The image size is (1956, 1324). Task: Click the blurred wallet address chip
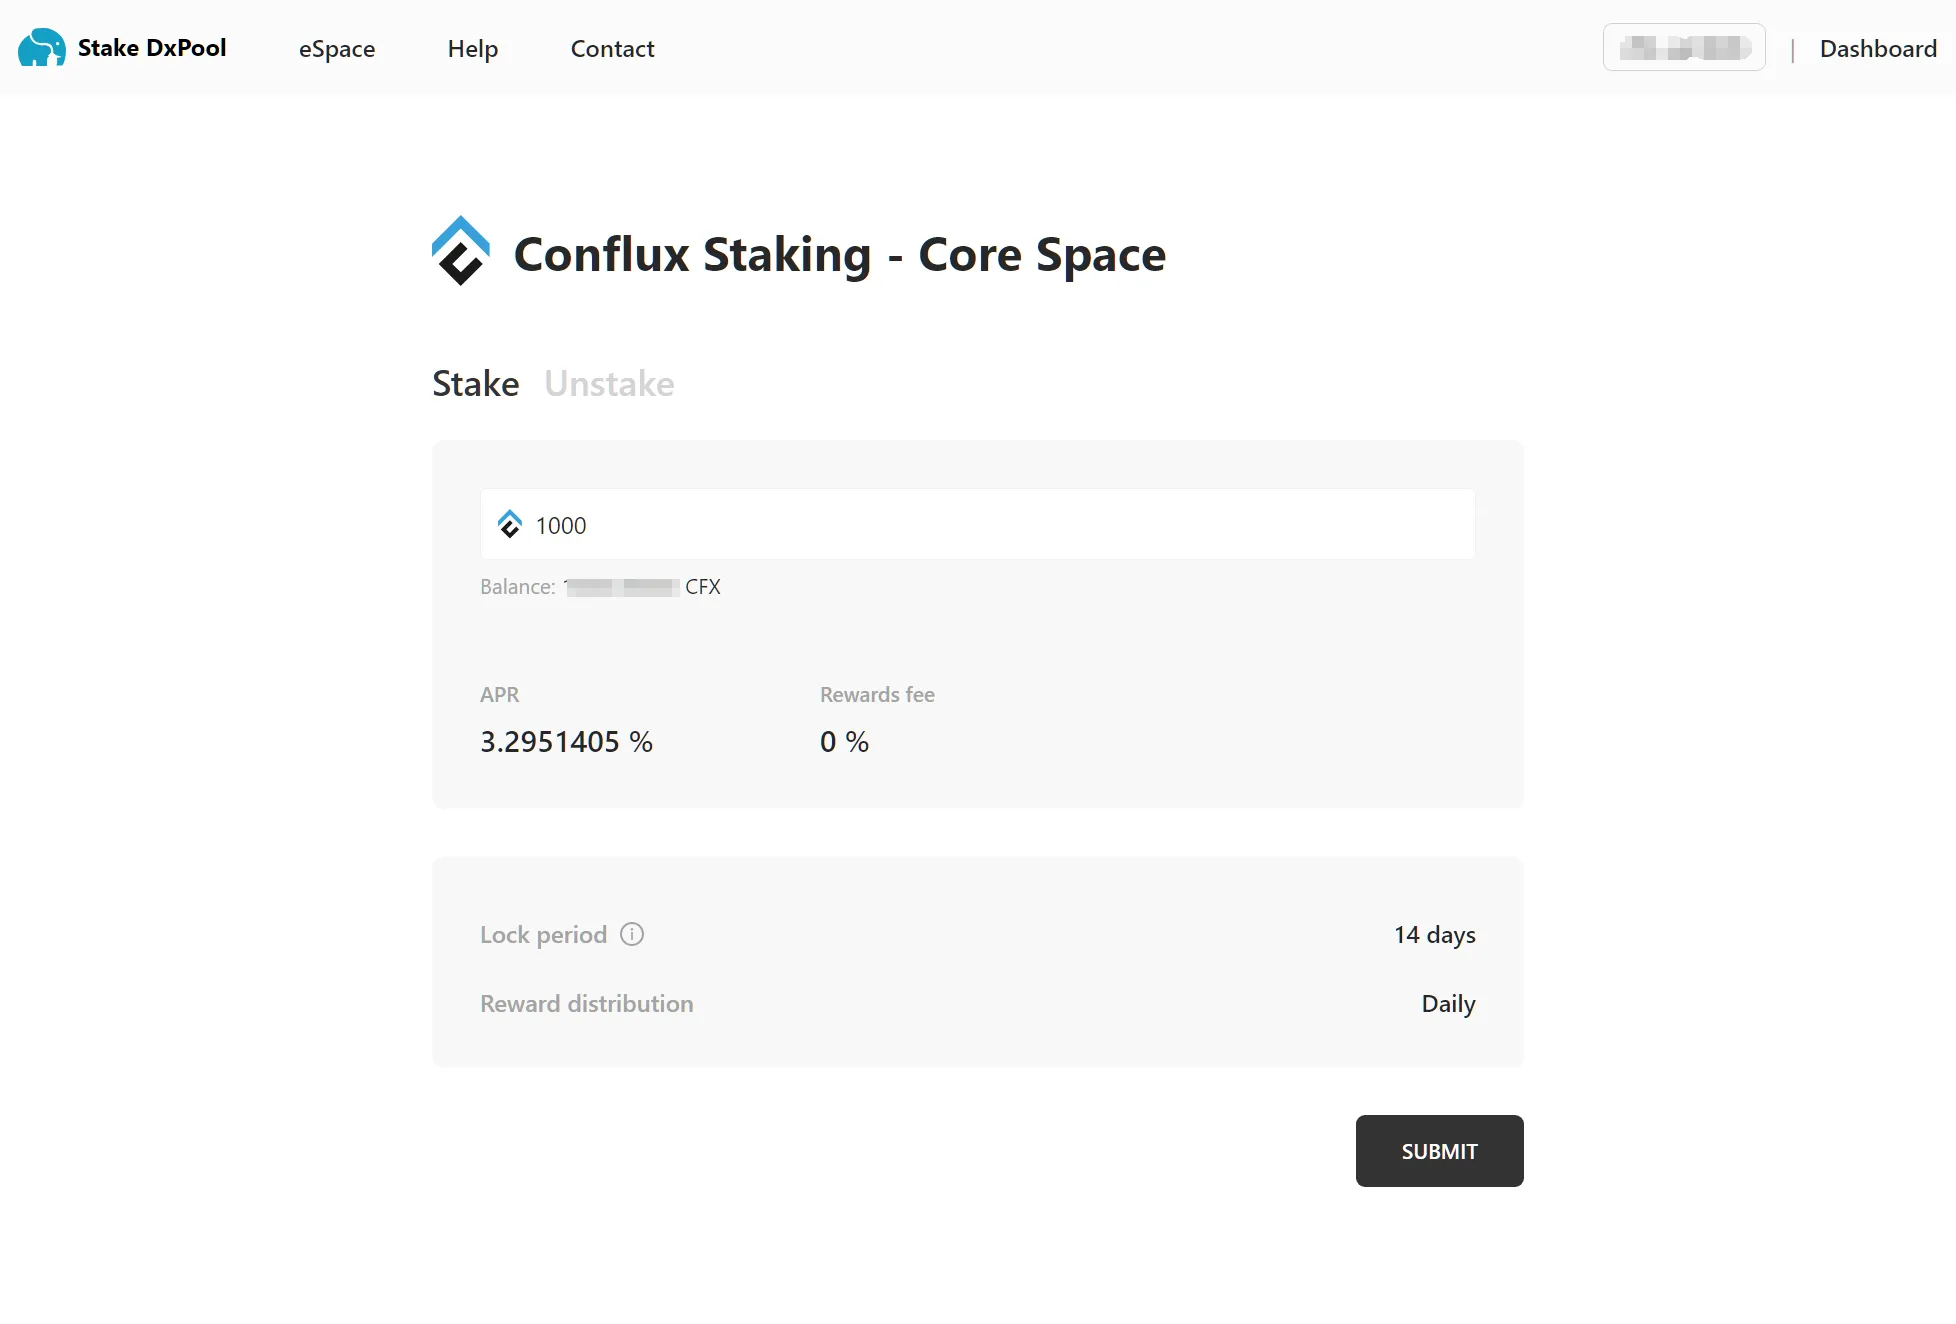(x=1684, y=47)
